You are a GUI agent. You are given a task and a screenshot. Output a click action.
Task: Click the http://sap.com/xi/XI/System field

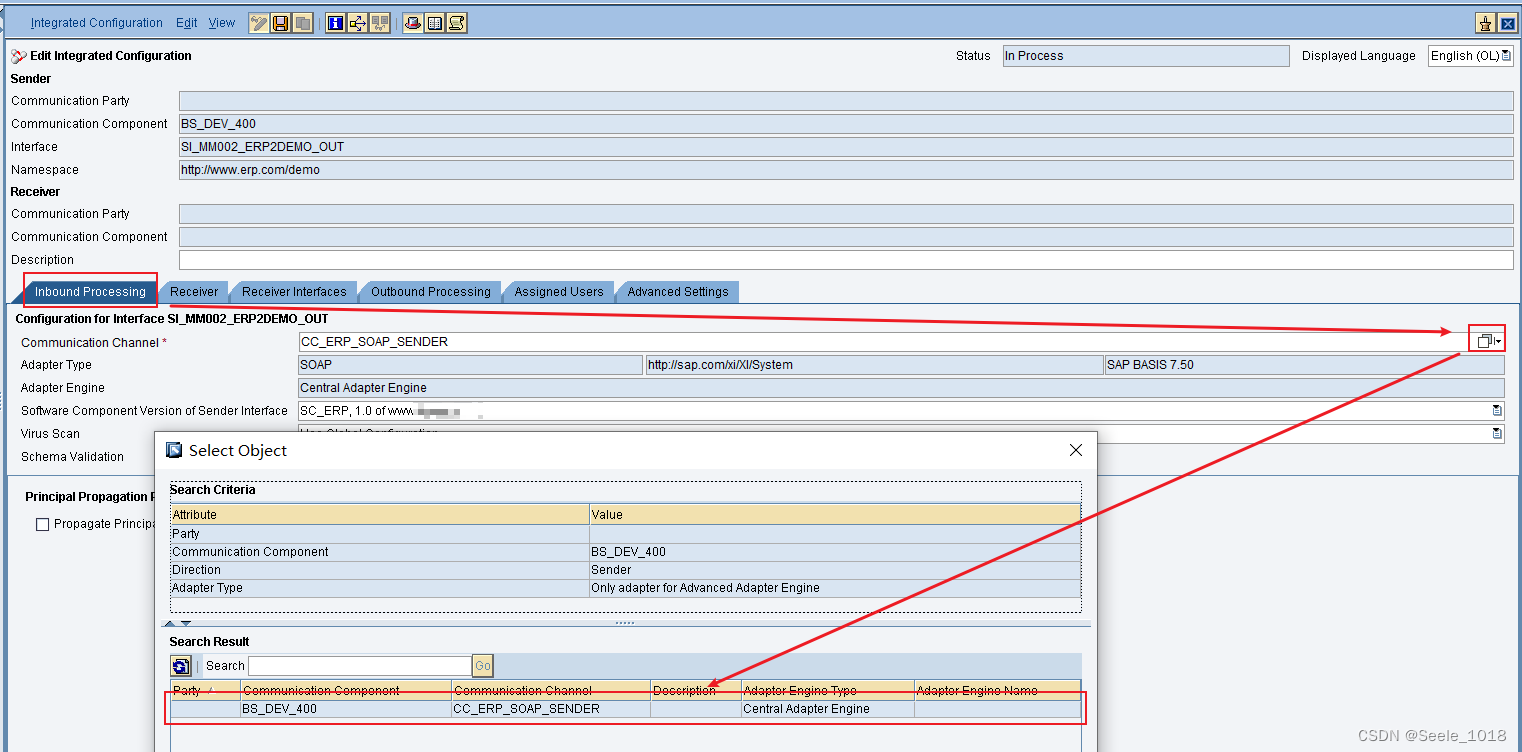coord(874,365)
